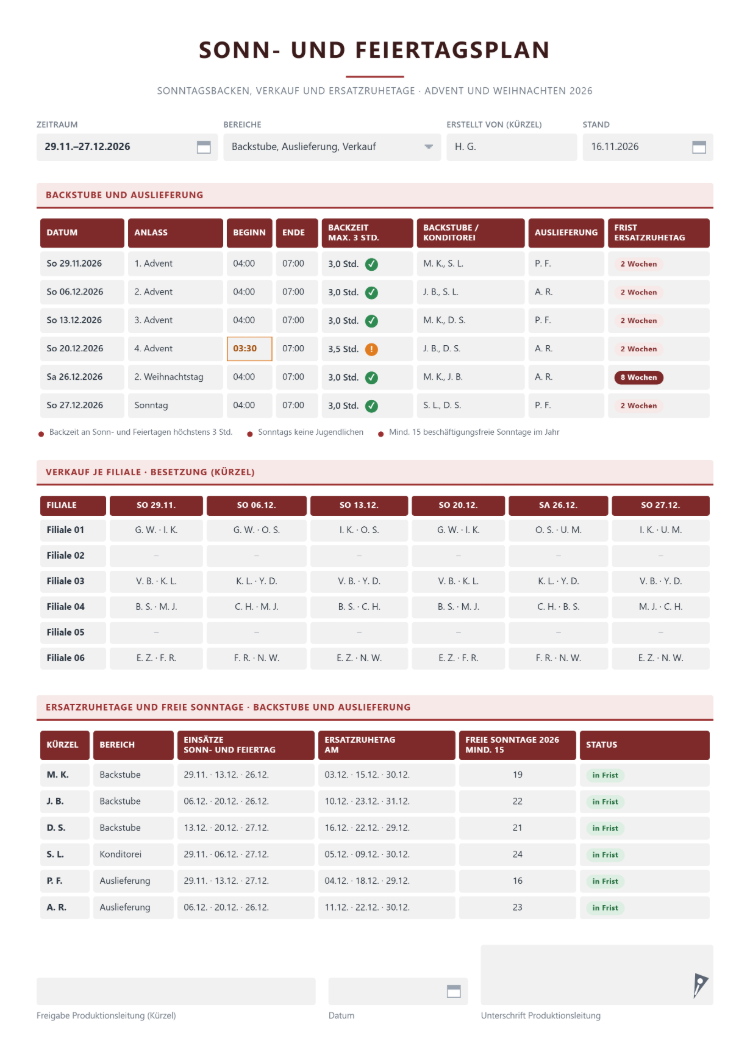Click the Ersatzruhetag cell 10.12. · 23.12. · 31.12.
This screenshot has height=1060, width=750.
(386, 802)
